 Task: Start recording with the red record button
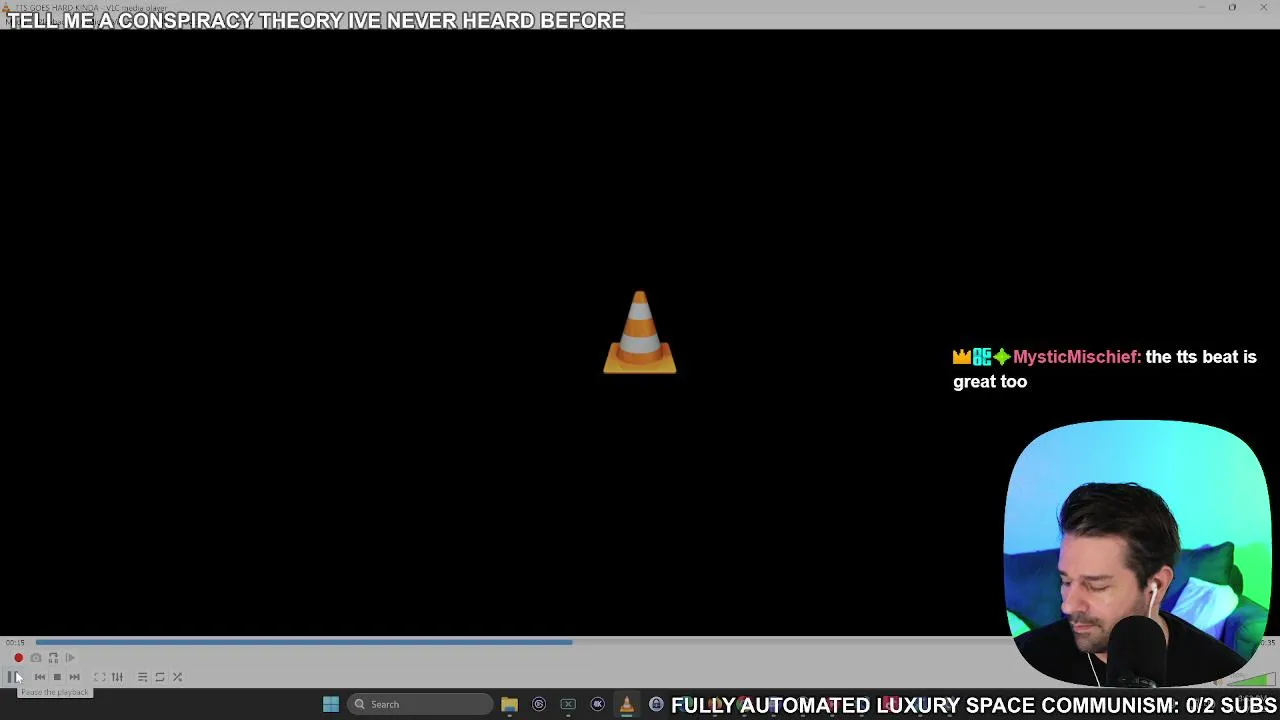tap(18, 658)
